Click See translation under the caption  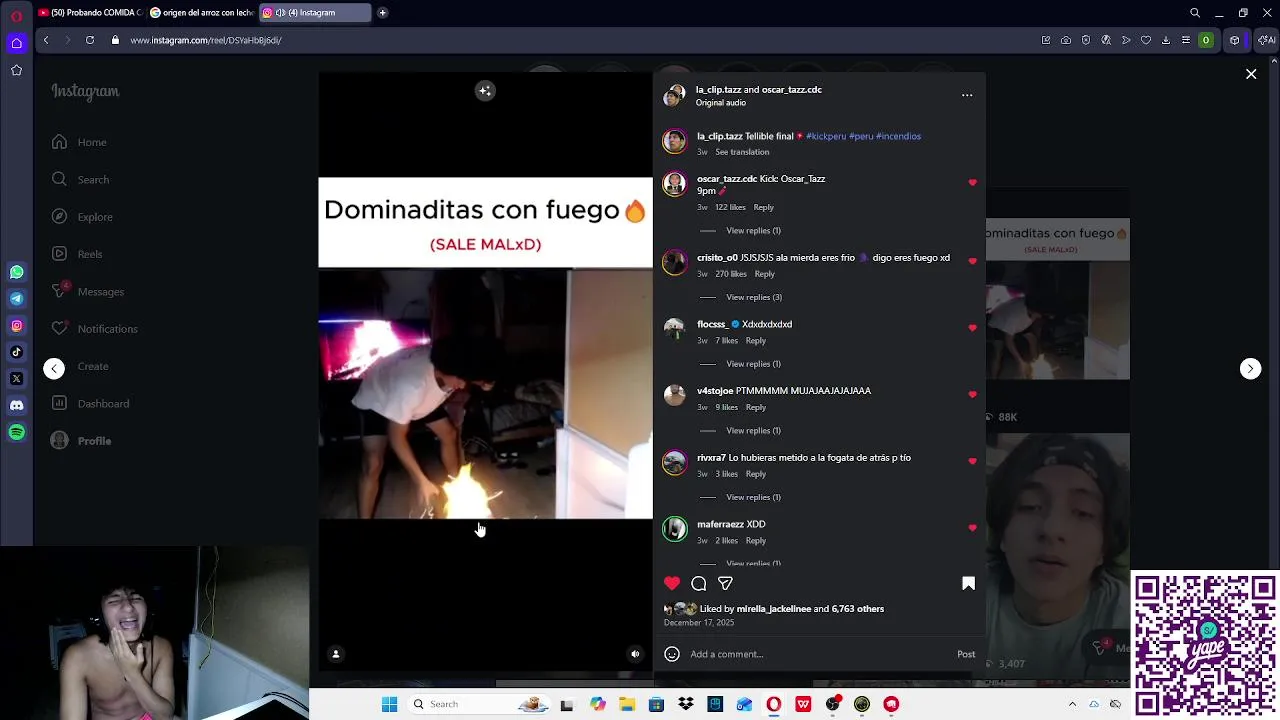click(742, 152)
